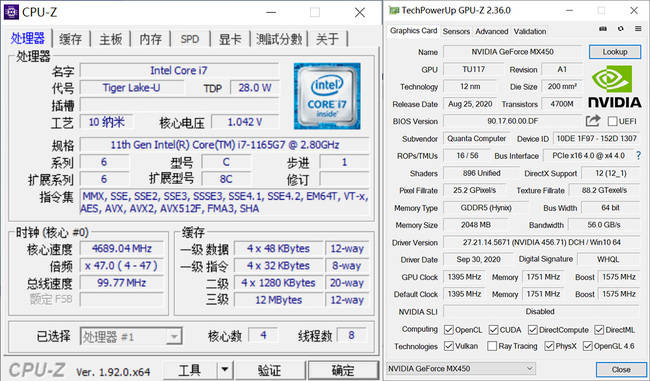Click the NVIDIA logo image

(x=614, y=86)
